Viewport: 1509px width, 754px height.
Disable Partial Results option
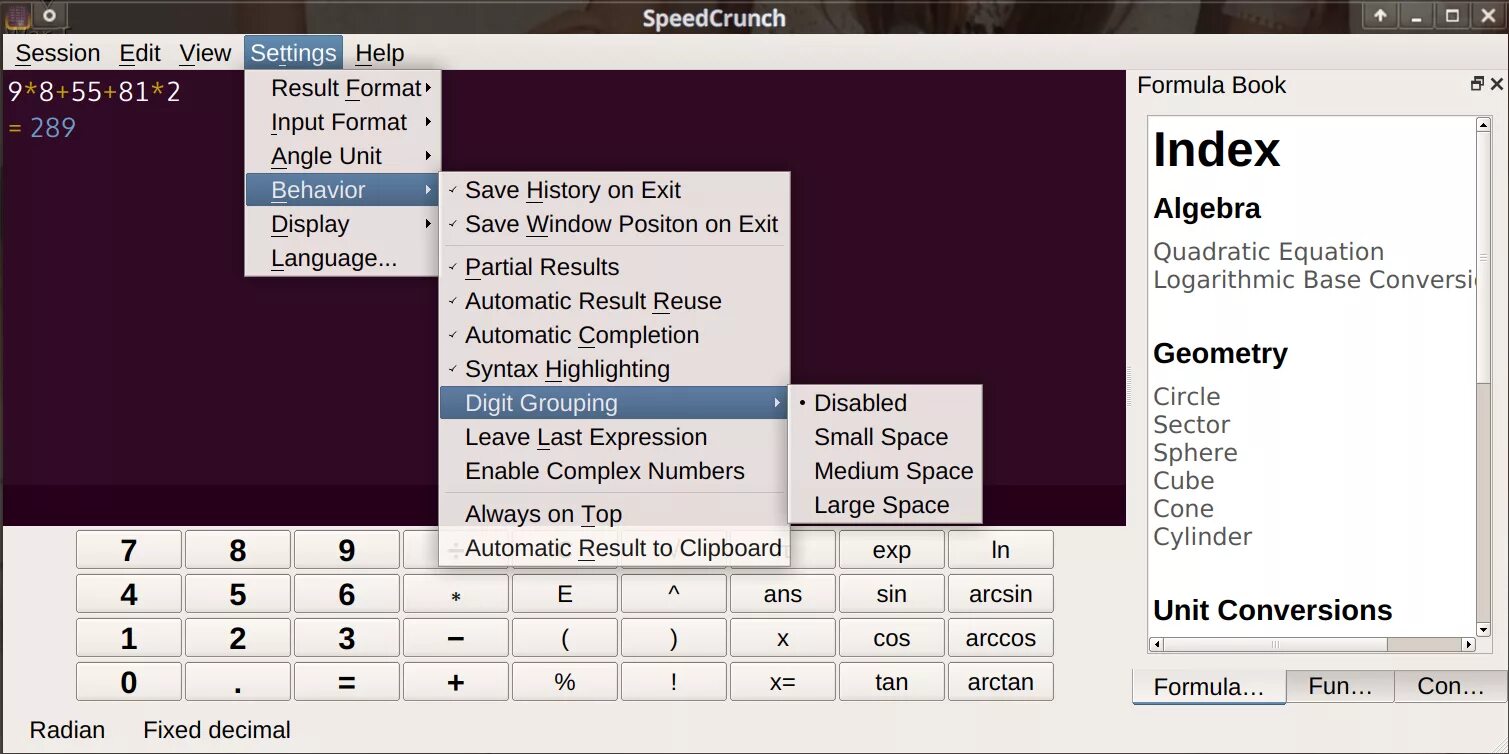(x=615, y=267)
